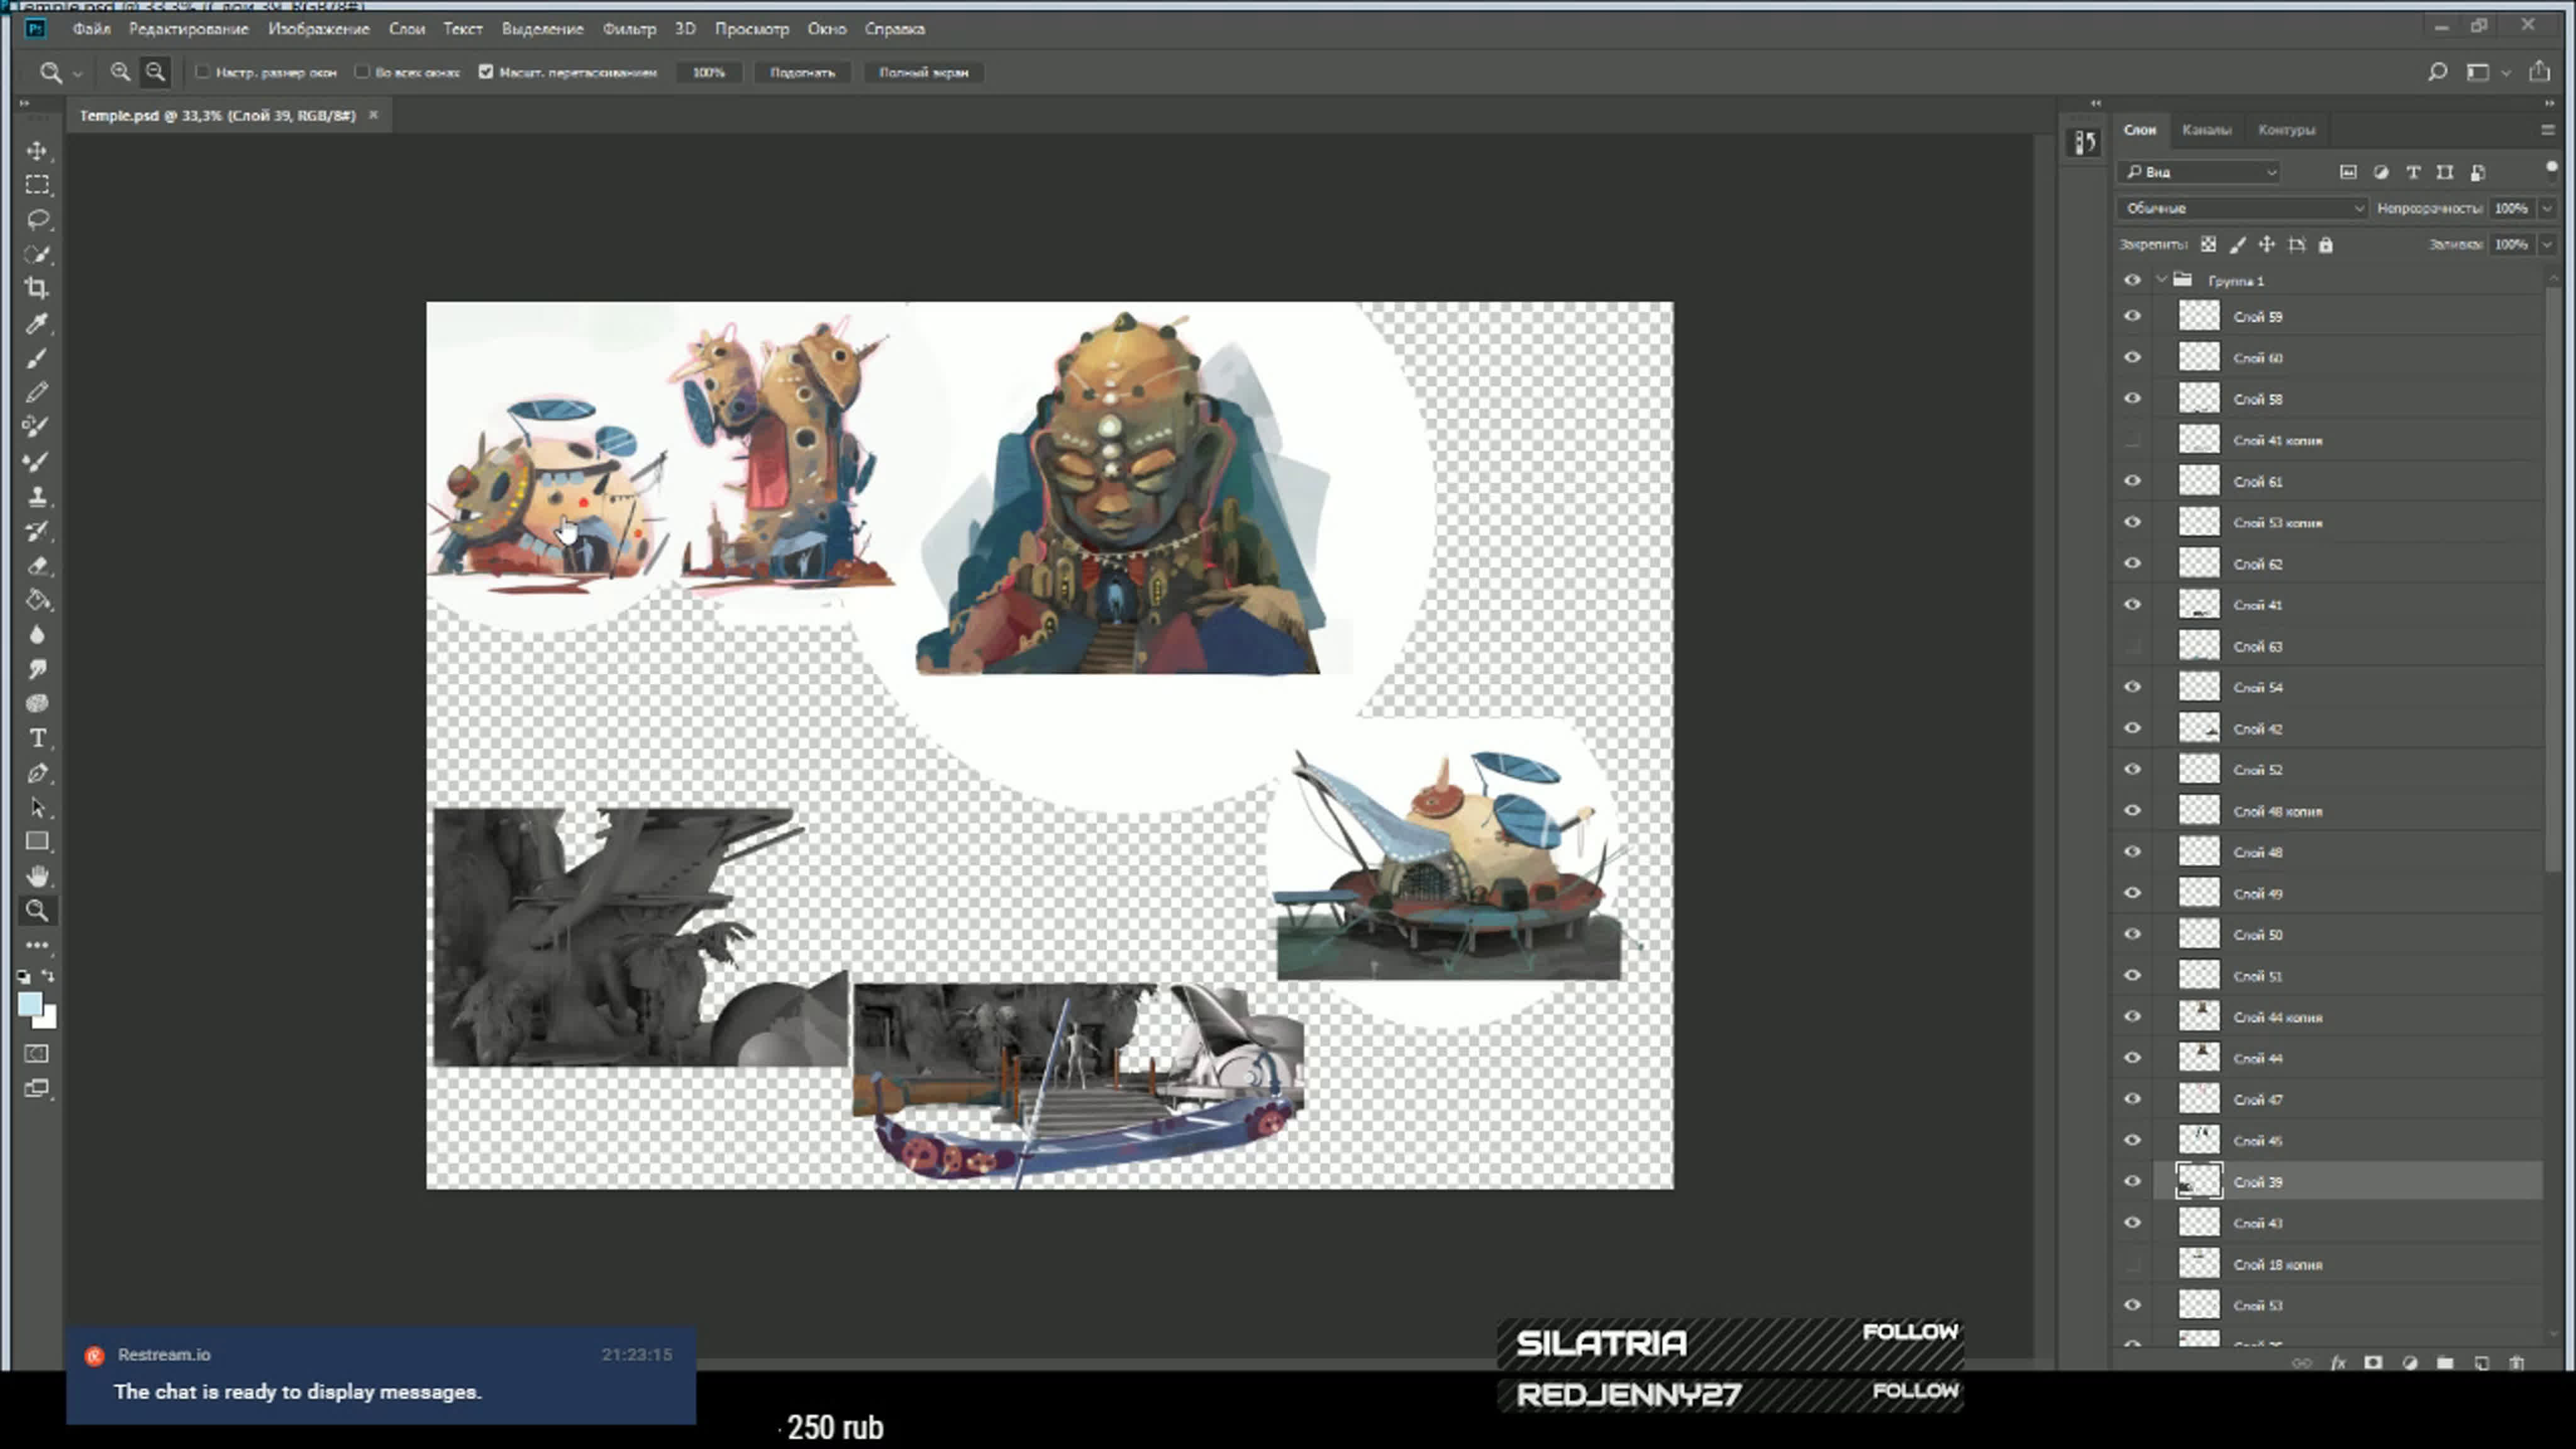Select the Eyedropper tool
Image resolution: width=2576 pixels, height=1449 pixels.
click(x=37, y=323)
